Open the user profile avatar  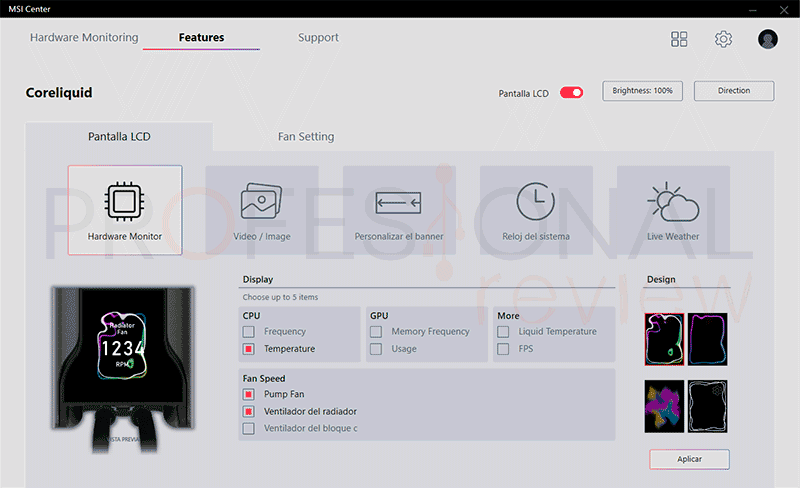[x=768, y=39]
